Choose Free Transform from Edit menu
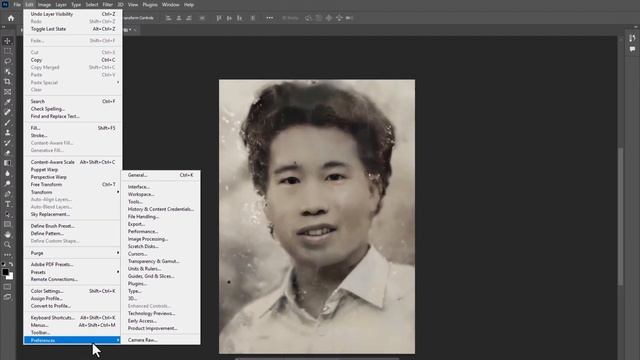 [x=73, y=184]
